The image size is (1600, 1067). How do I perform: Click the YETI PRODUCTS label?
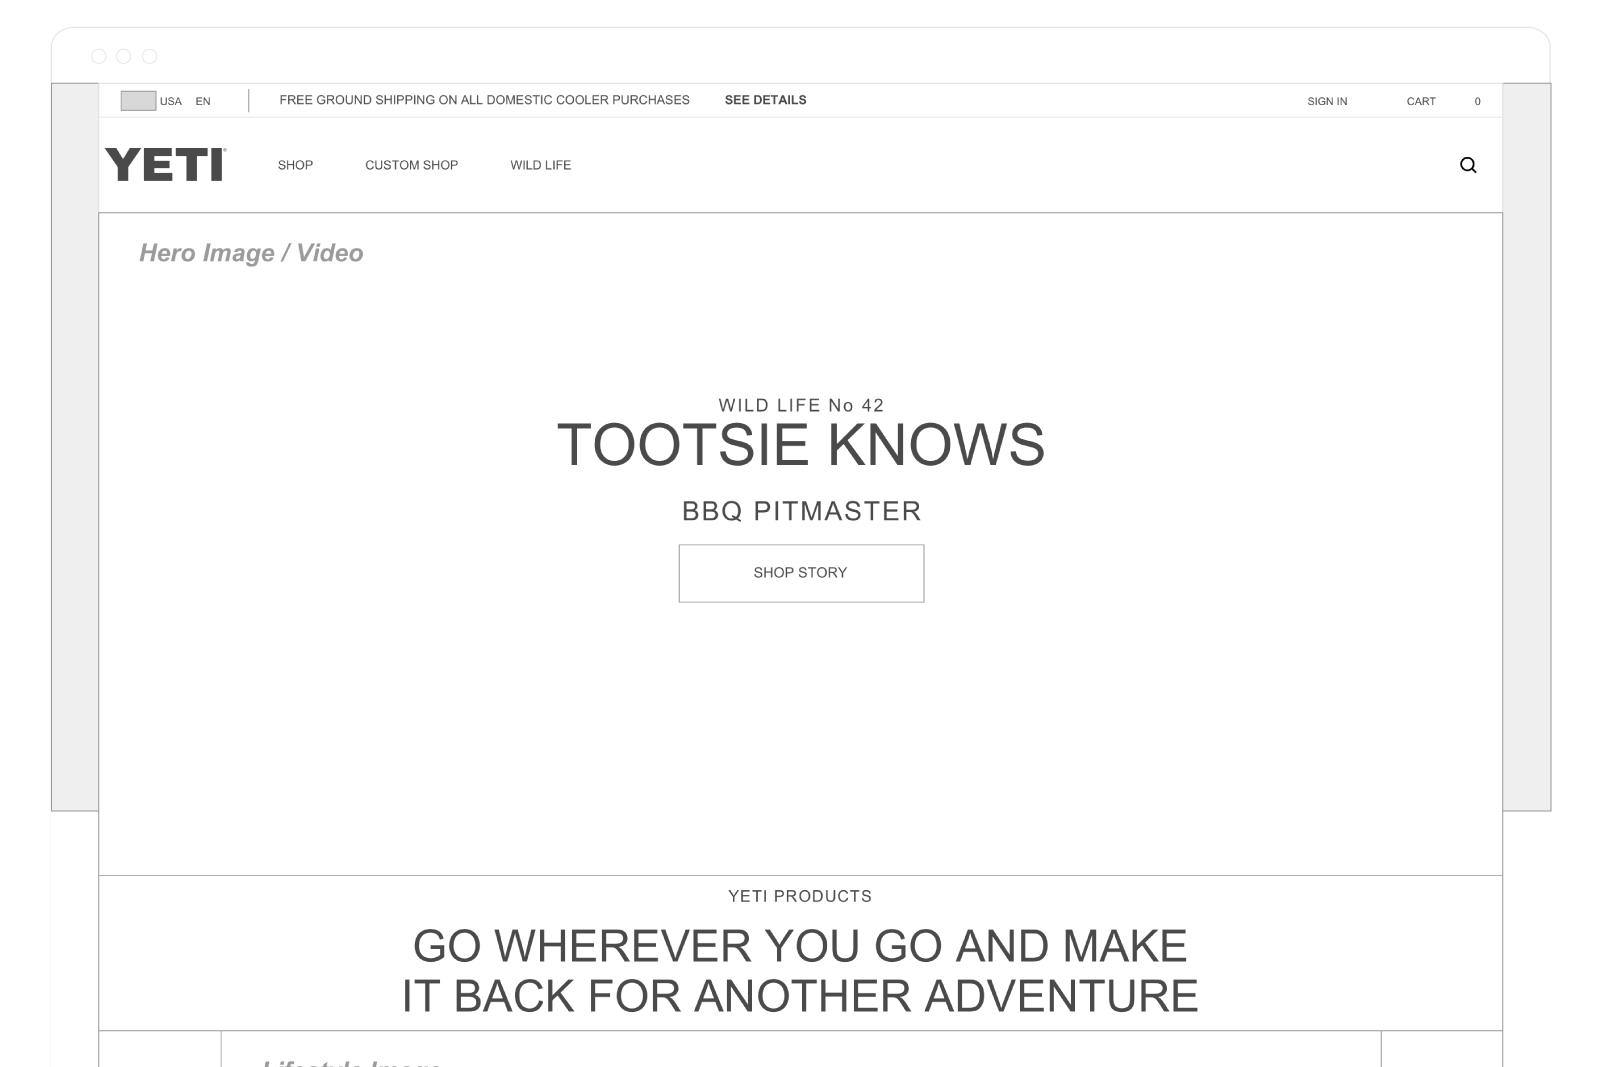coord(800,896)
